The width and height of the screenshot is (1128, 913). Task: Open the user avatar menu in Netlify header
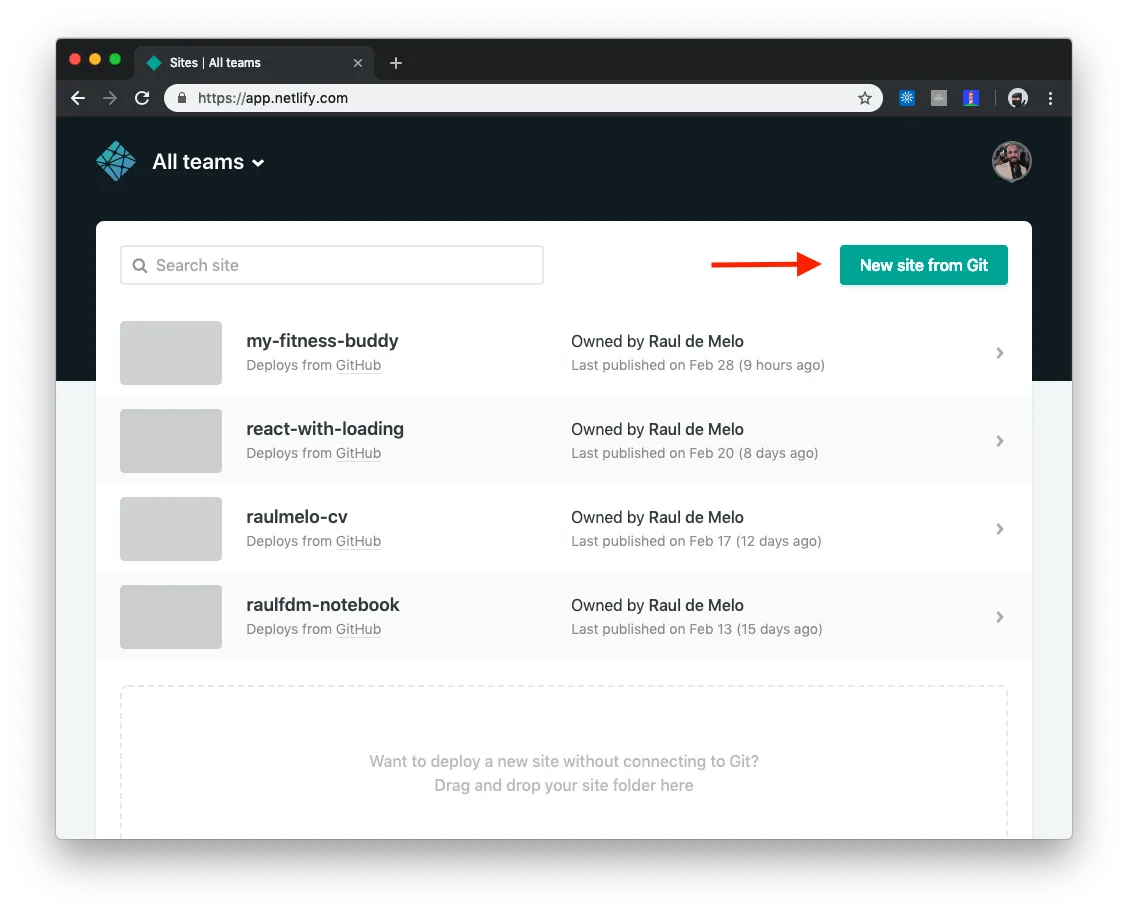pyautogui.click(x=1011, y=161)
